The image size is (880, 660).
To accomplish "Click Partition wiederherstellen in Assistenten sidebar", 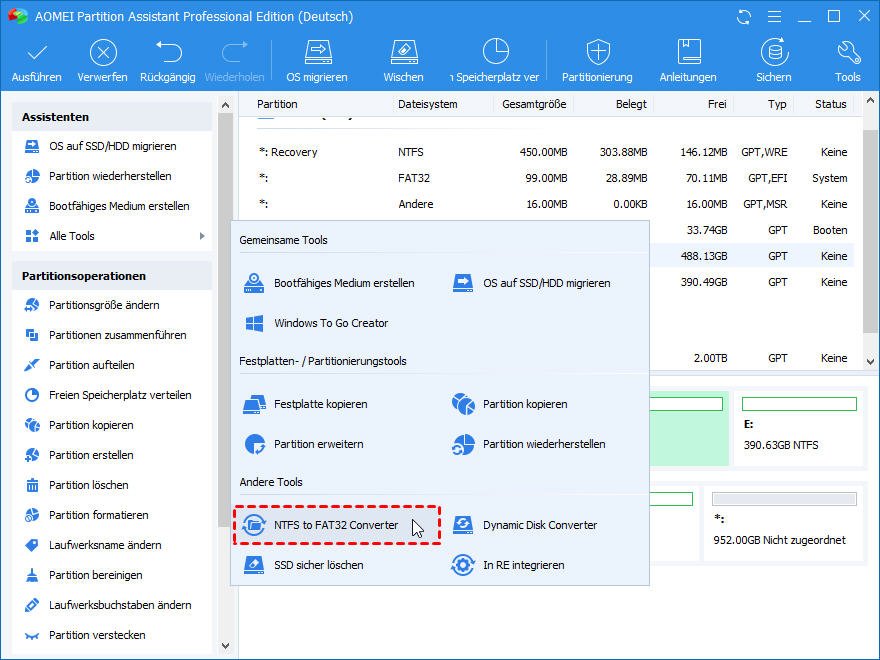I will (112, 176).
